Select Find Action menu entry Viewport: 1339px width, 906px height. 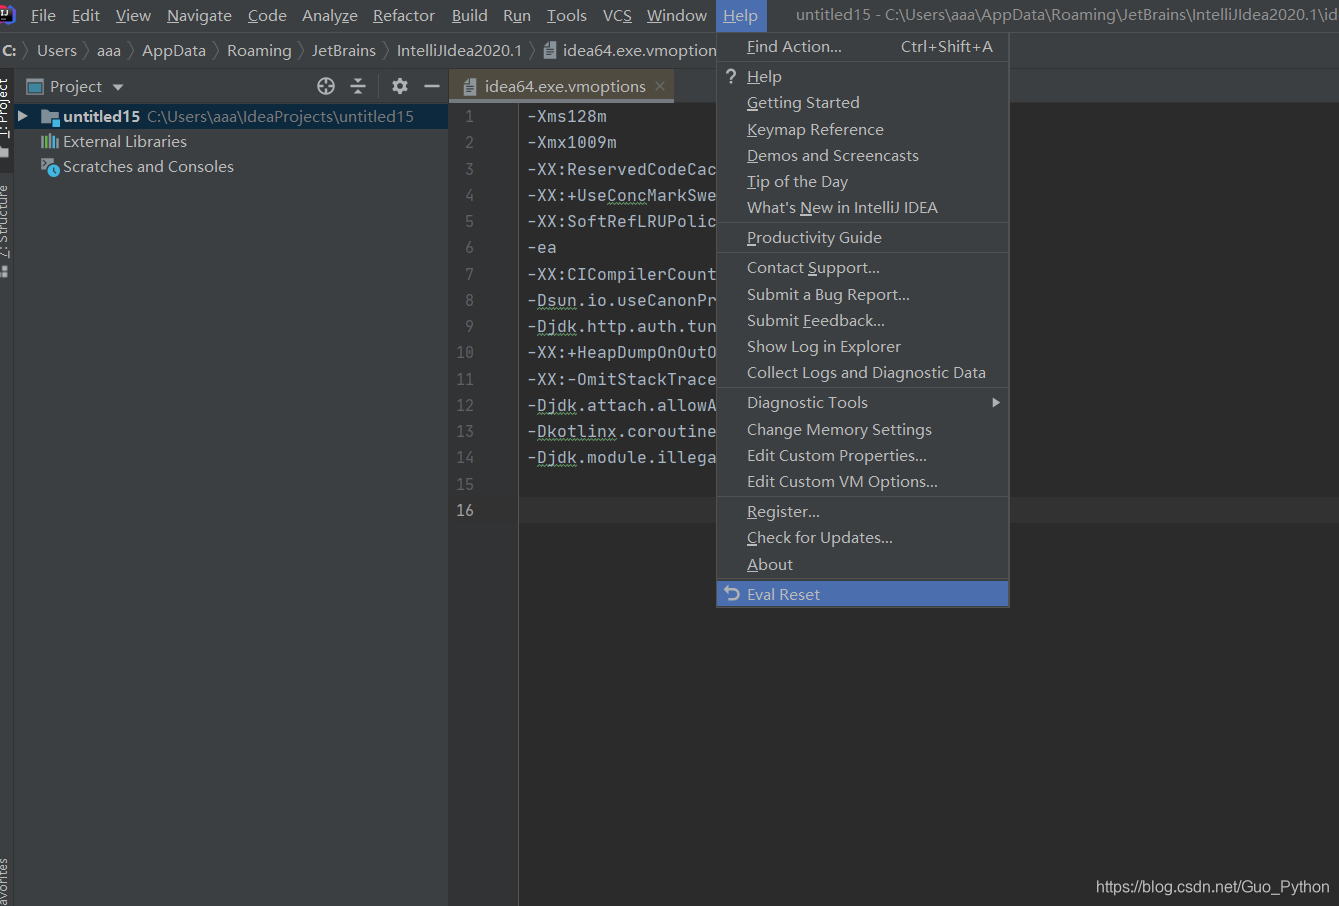click(863, 46)
